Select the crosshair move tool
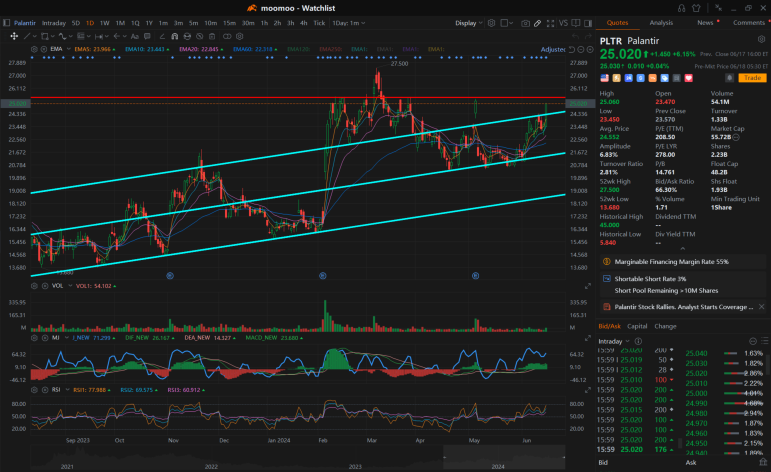Viewport: 771px width, 472px height. [14, 36]
